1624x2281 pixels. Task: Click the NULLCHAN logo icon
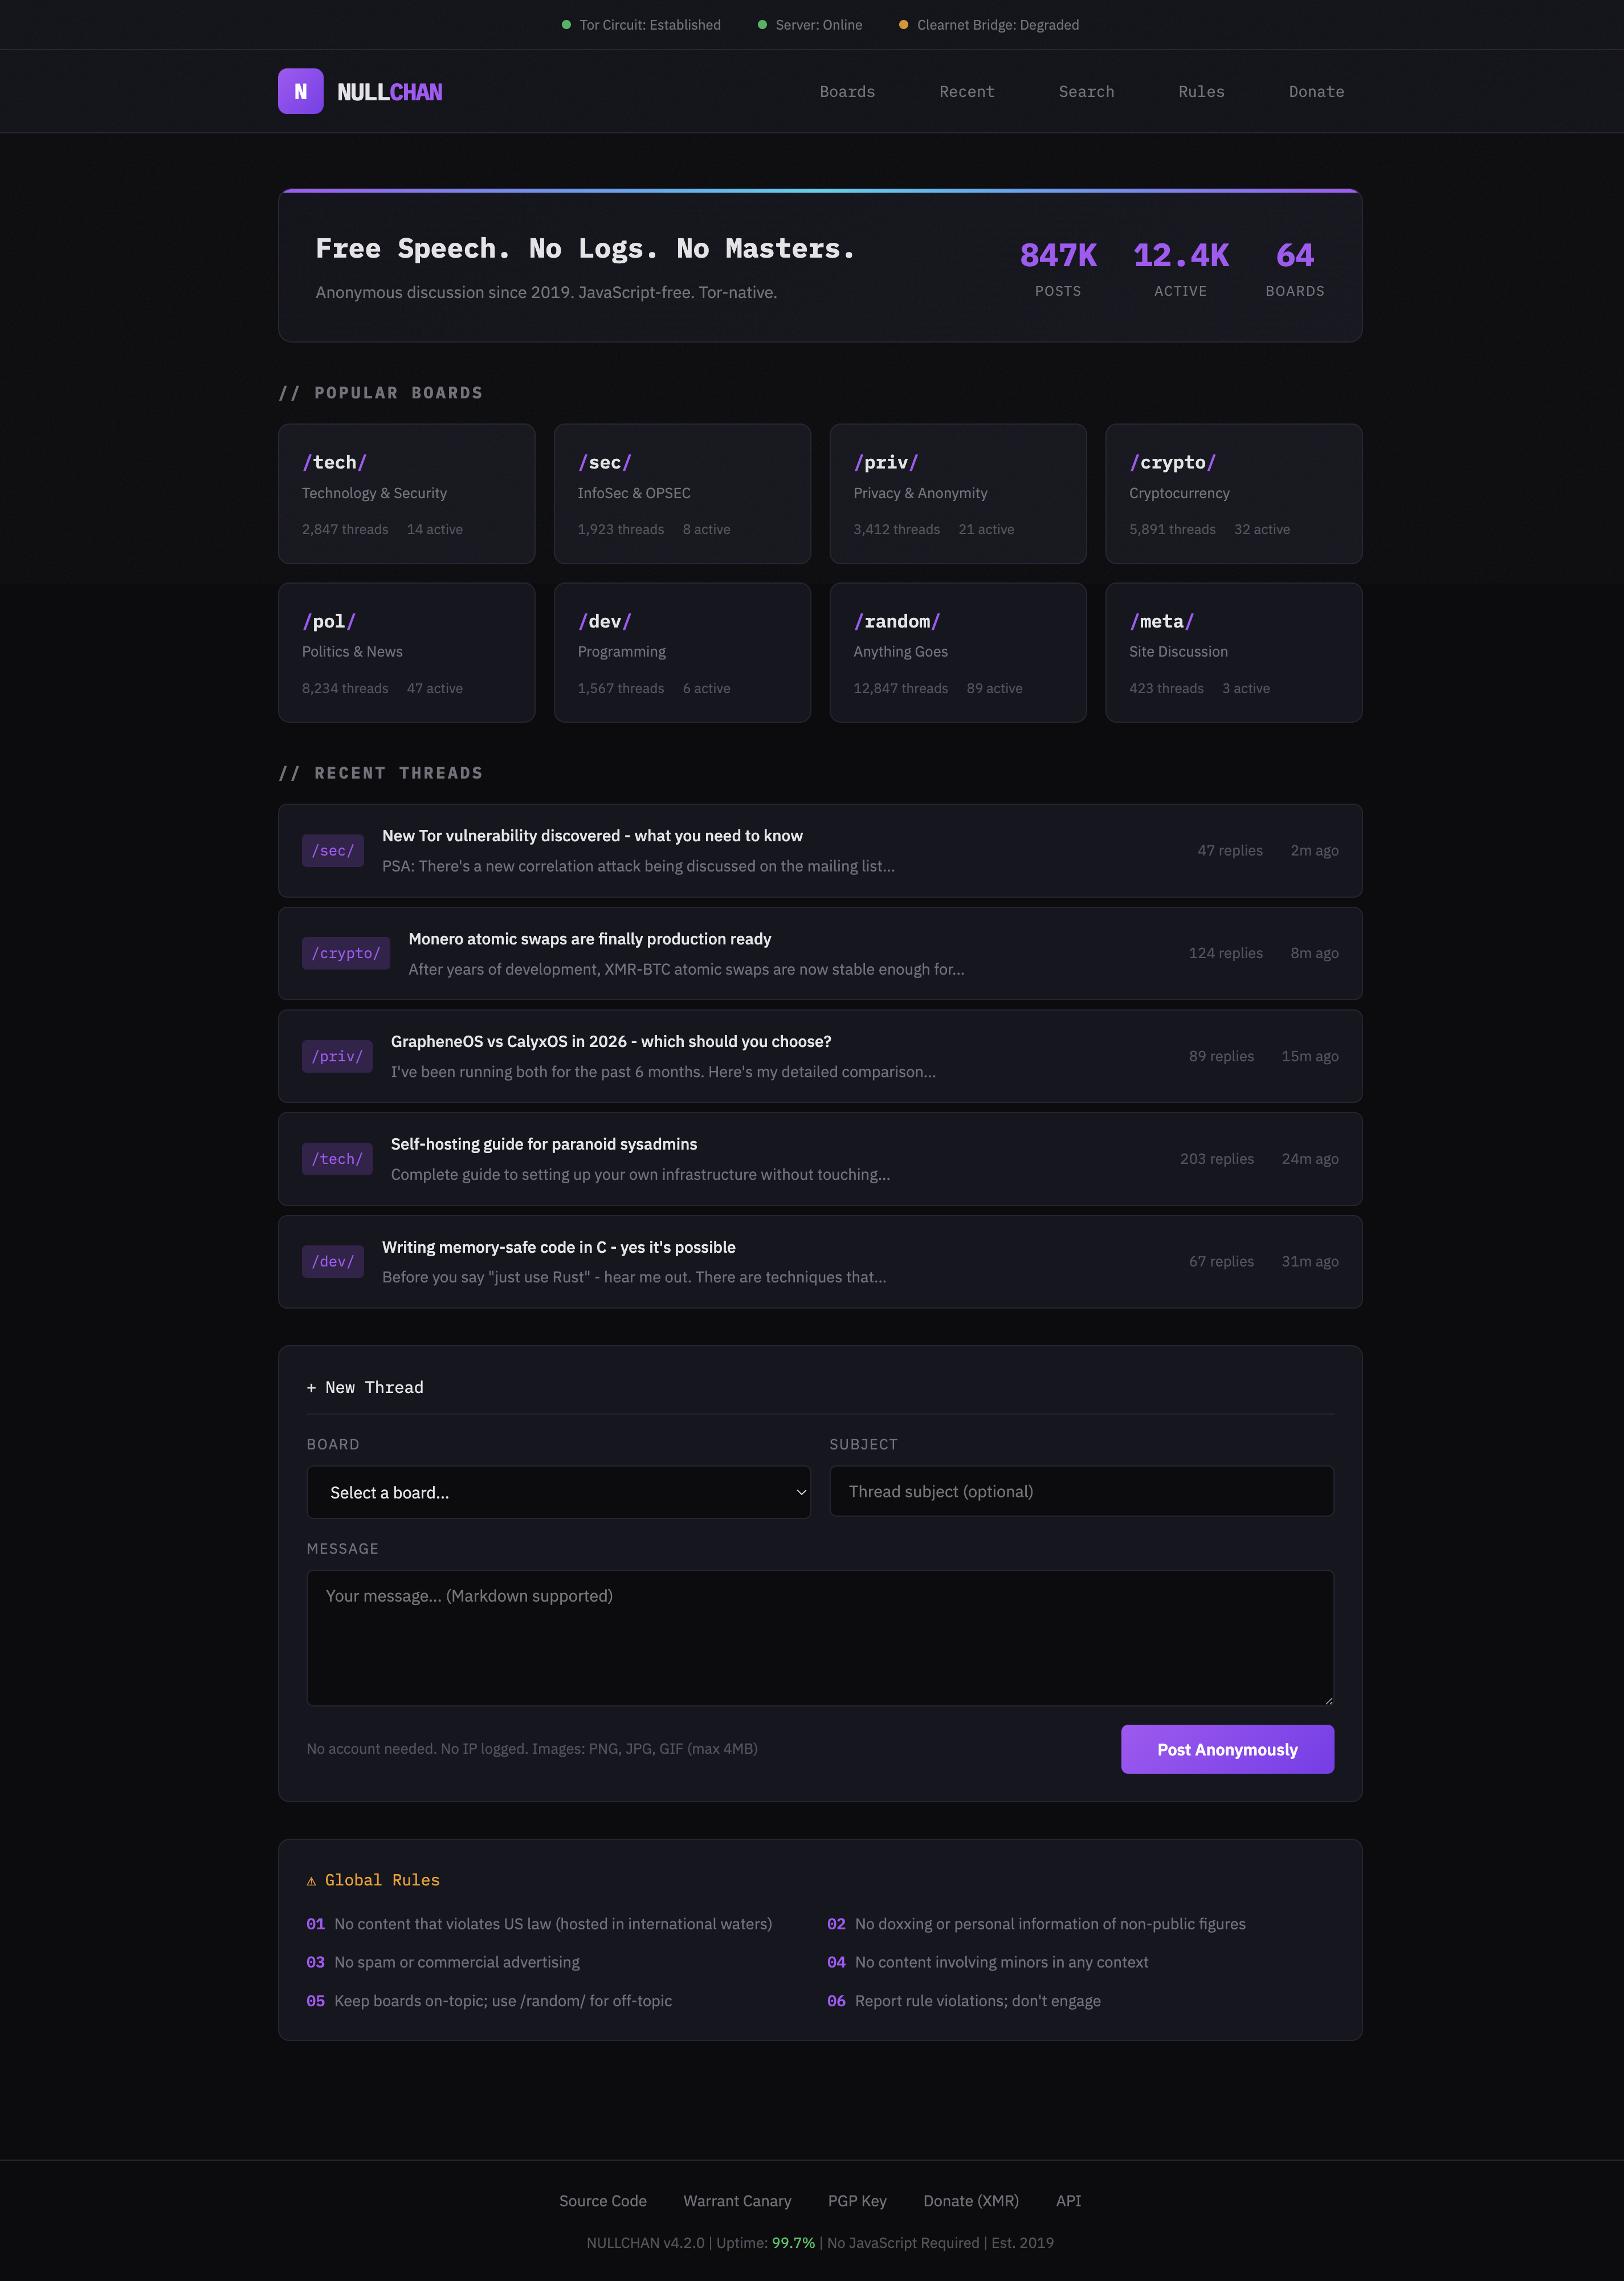coord(301,91)
